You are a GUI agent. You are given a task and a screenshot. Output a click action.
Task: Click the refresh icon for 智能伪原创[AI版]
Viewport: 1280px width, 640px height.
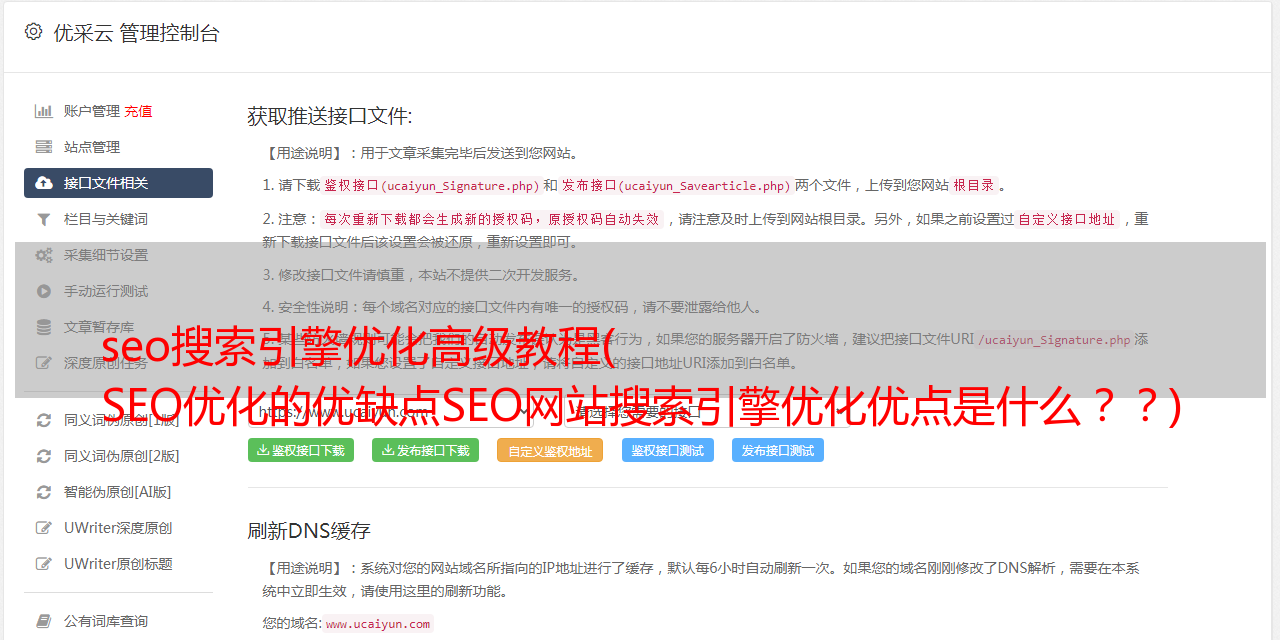pos(44,492)
